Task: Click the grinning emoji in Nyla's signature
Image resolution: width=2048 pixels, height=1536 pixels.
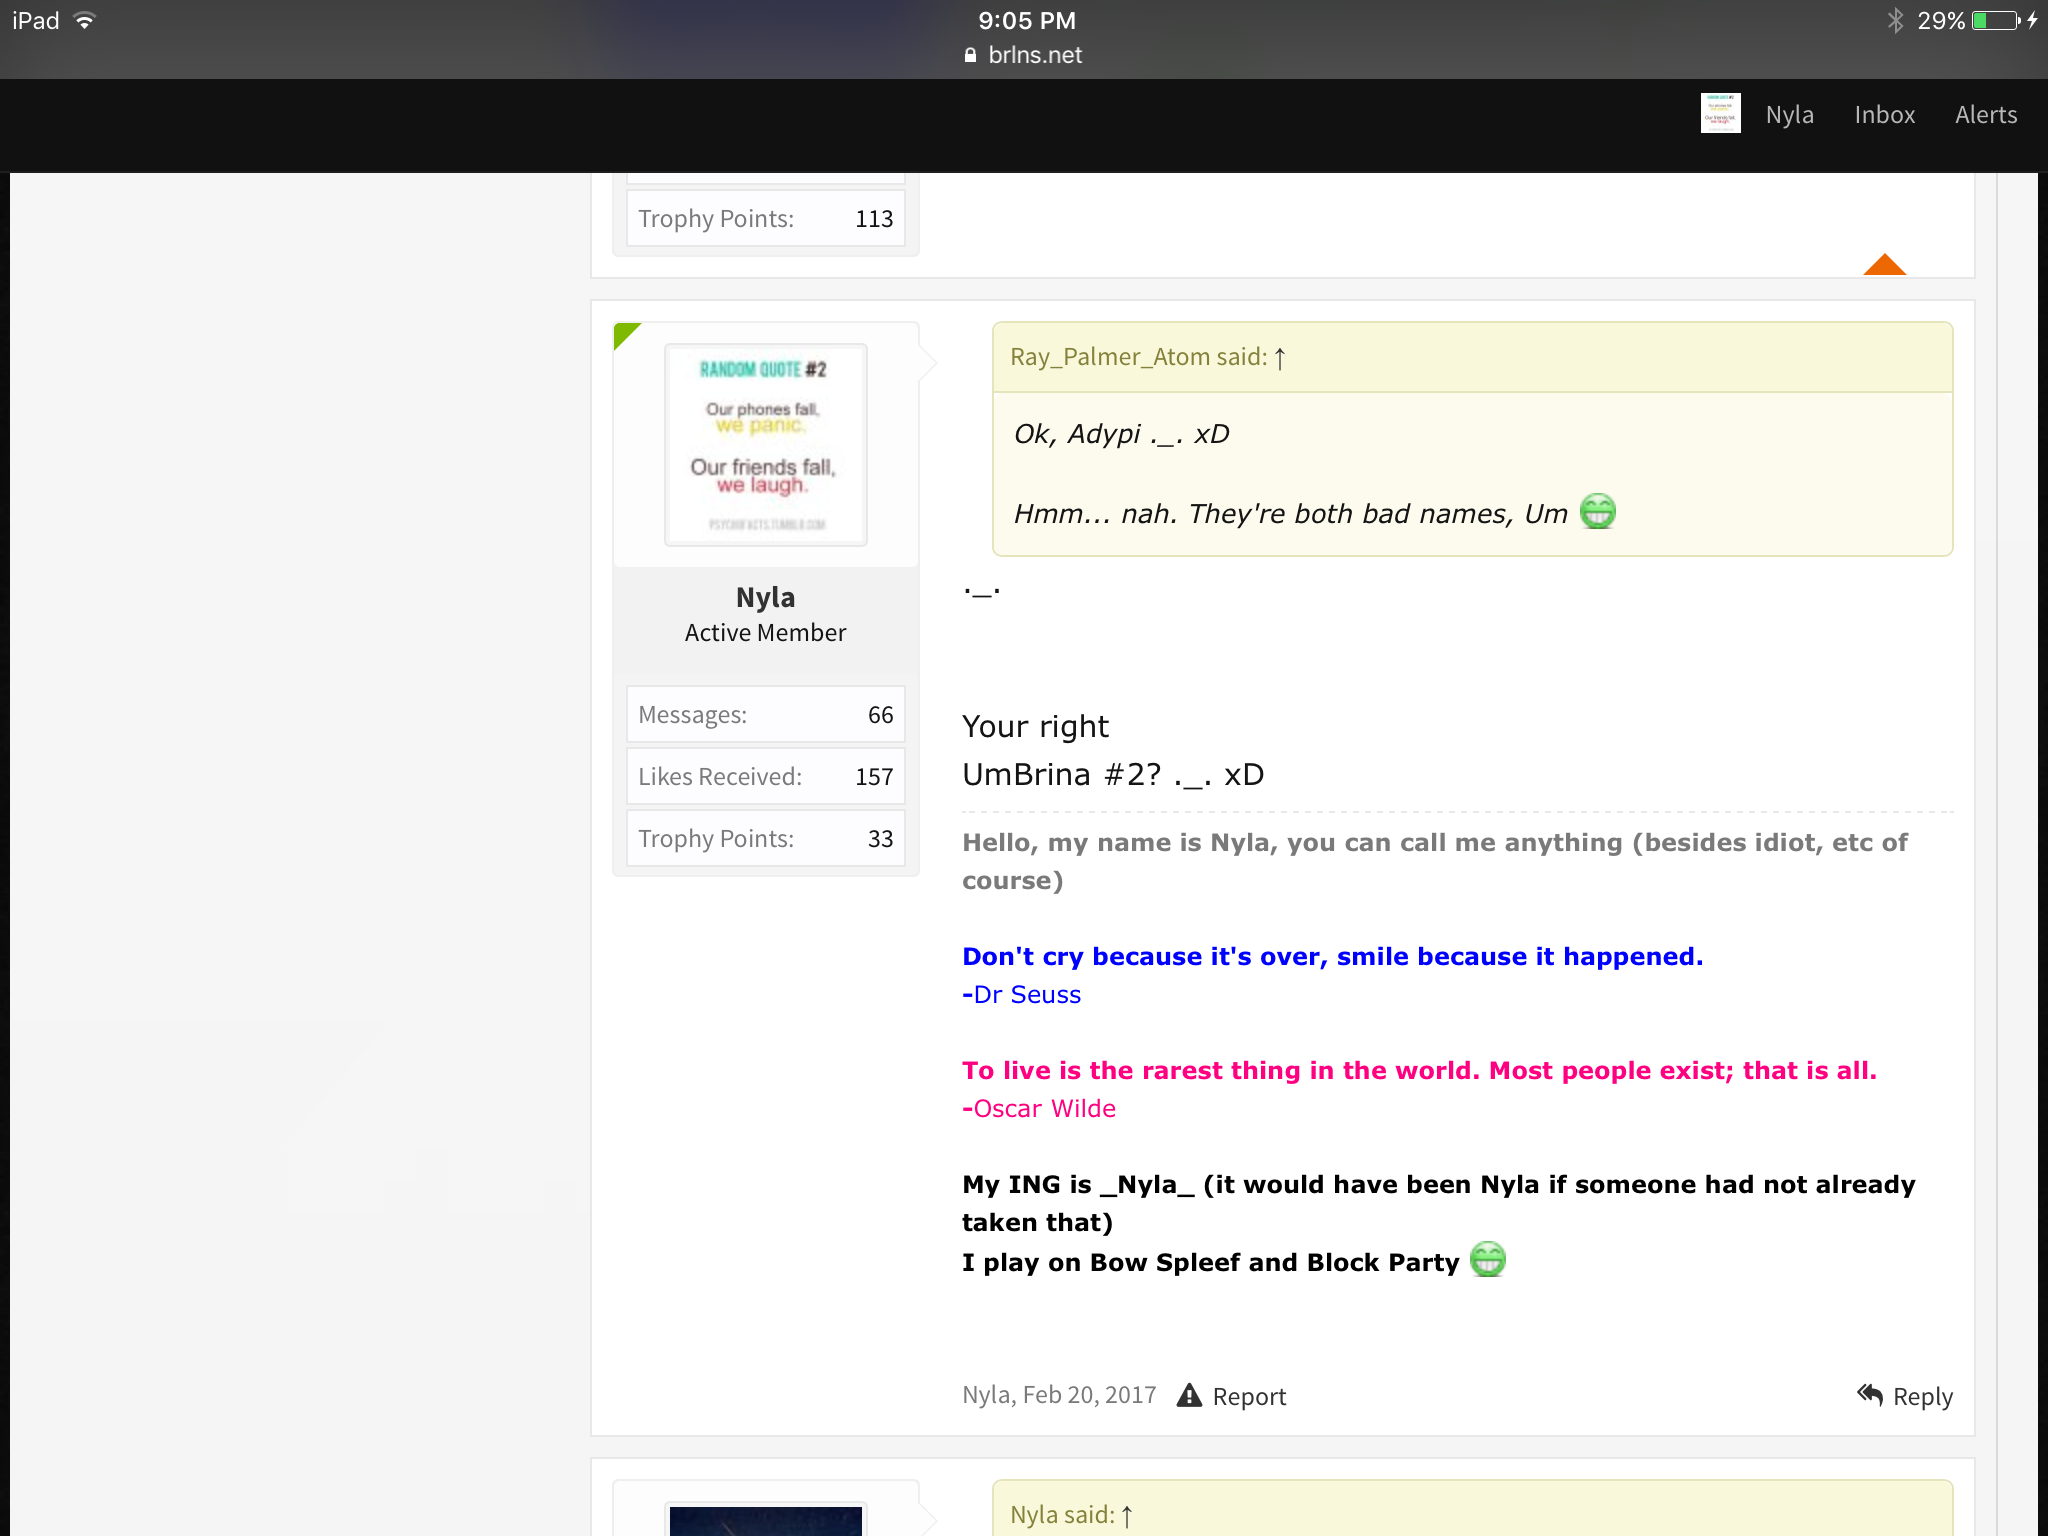Action: pyautogui.click(x=1488, y=1260)
